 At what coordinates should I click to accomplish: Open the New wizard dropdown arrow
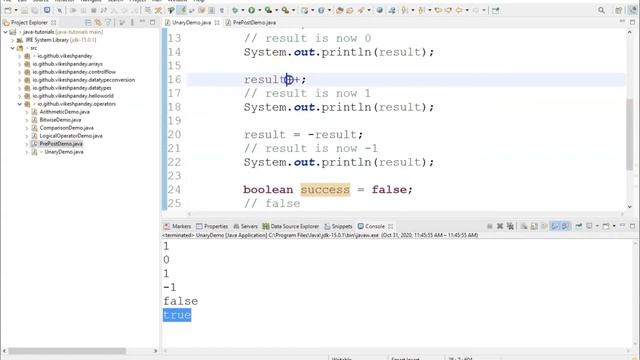16,10
